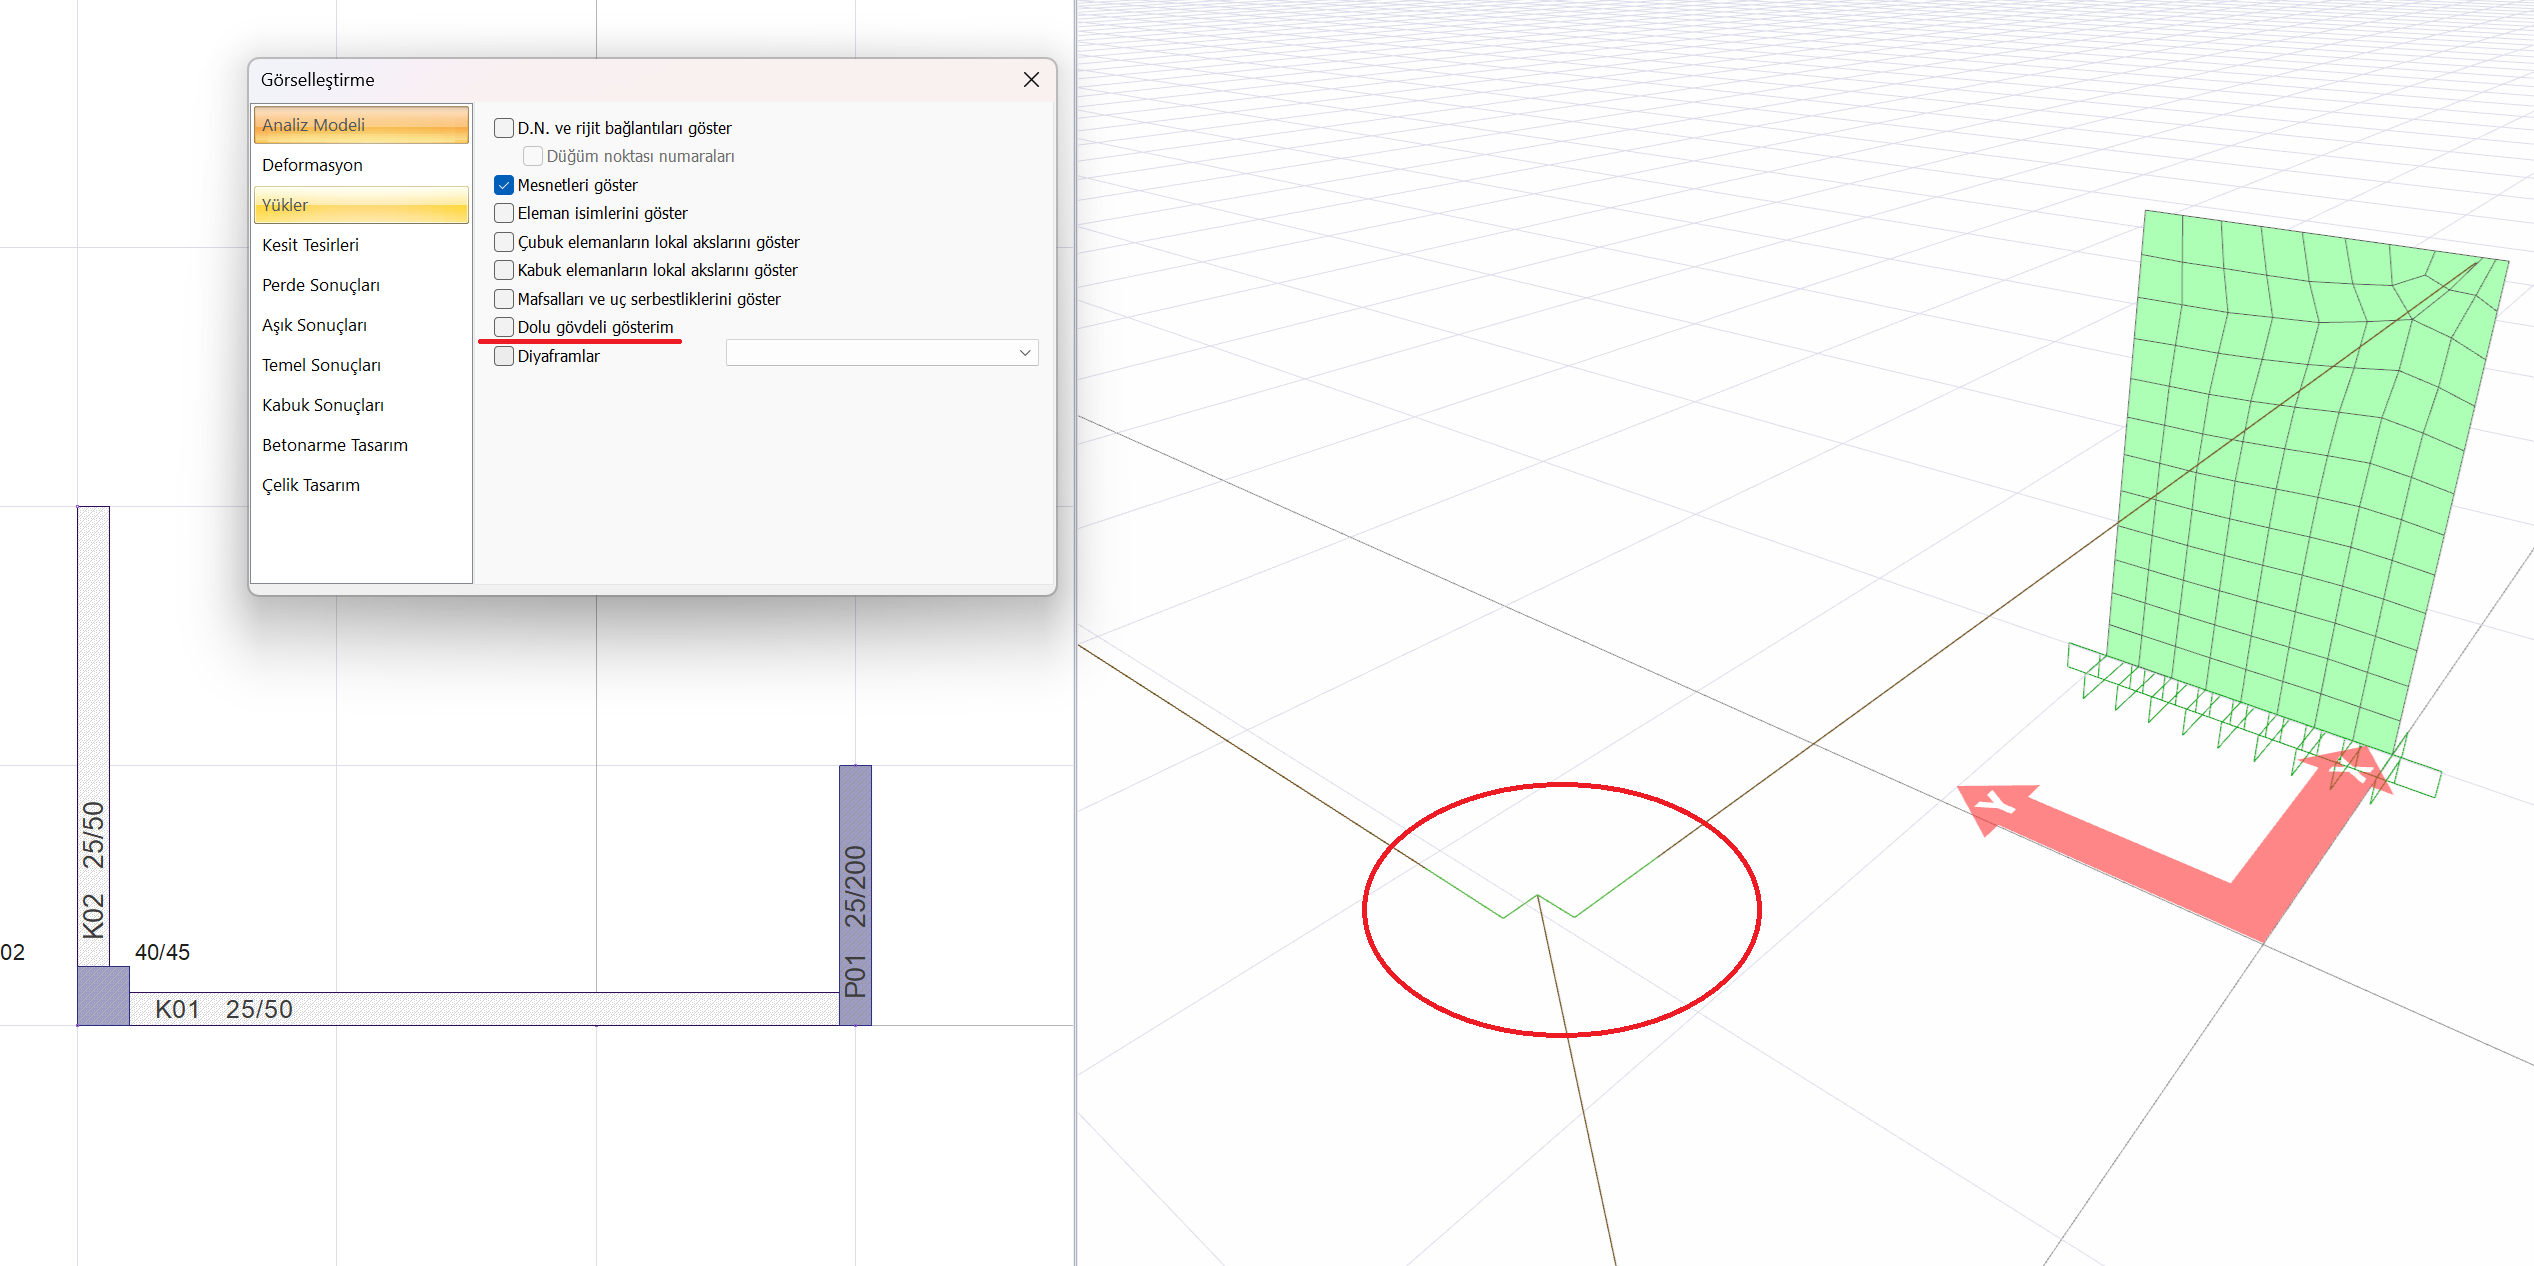
Task: Toggle Mafsalları ve uç serbestliklerini göster
Action: pyautogui.click(x=504, y=299)
